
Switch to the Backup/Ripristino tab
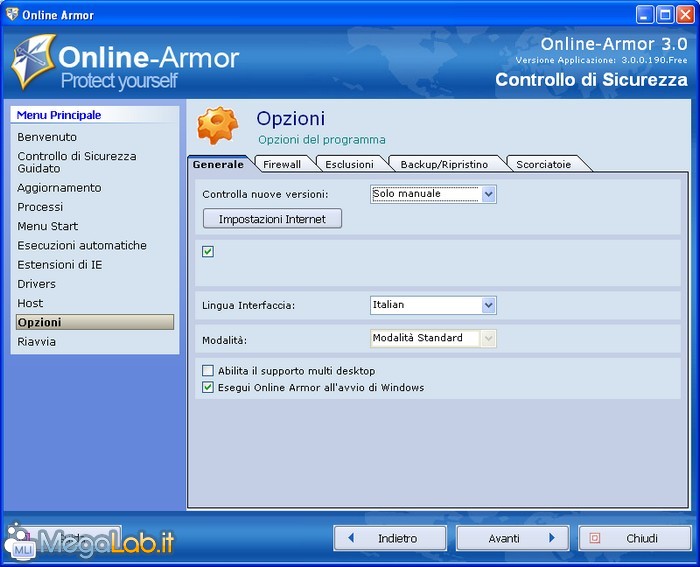(444, 164)
